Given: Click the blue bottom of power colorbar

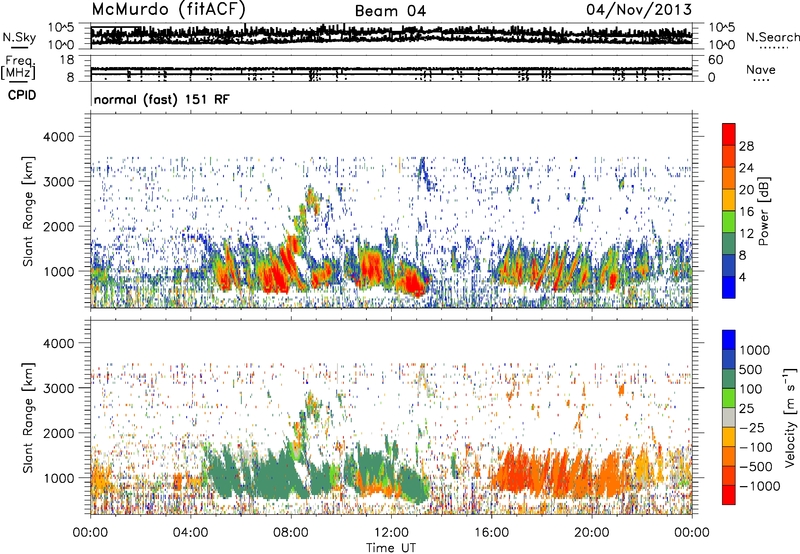Looking at the screenshot, I should click(x=729, y=287).
